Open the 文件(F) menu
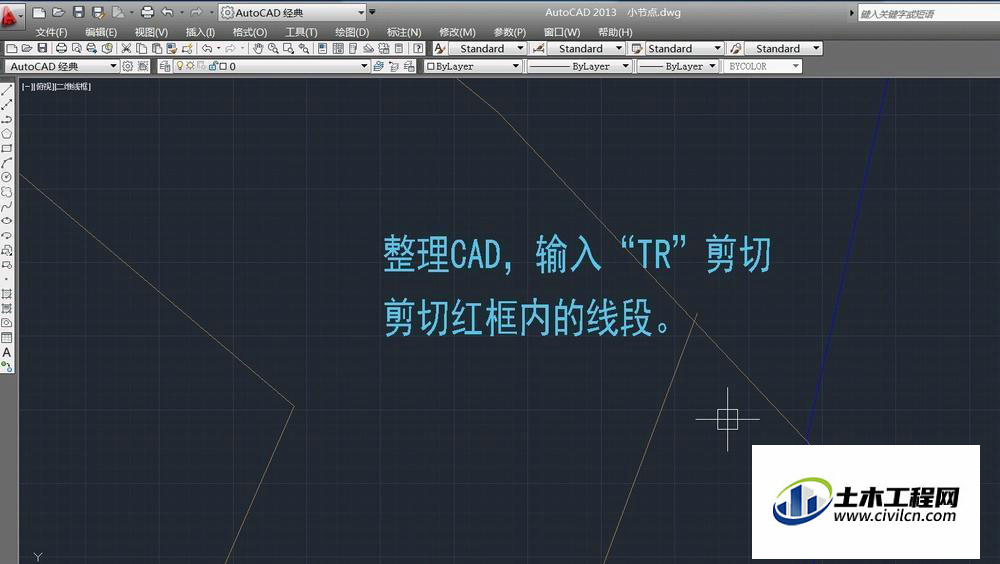This screenshot has width=1000, height=564. click(x=51, y=32)
